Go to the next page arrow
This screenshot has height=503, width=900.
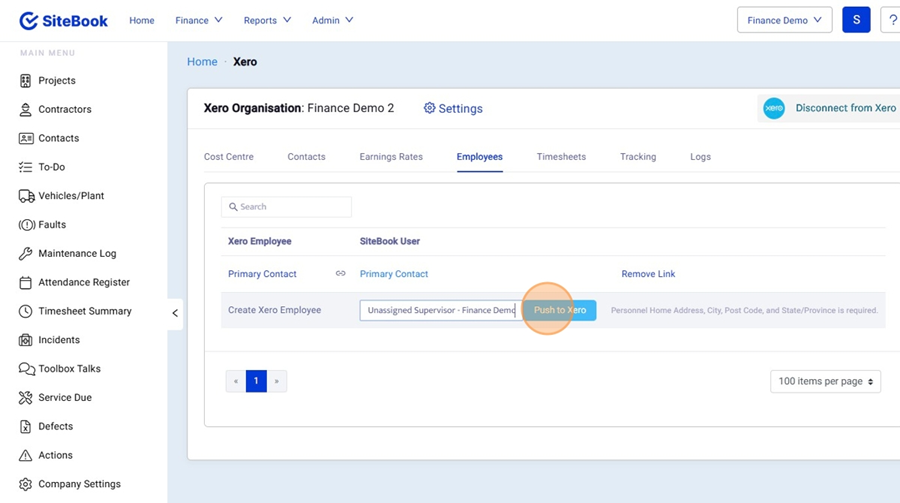tap(277, 381)
